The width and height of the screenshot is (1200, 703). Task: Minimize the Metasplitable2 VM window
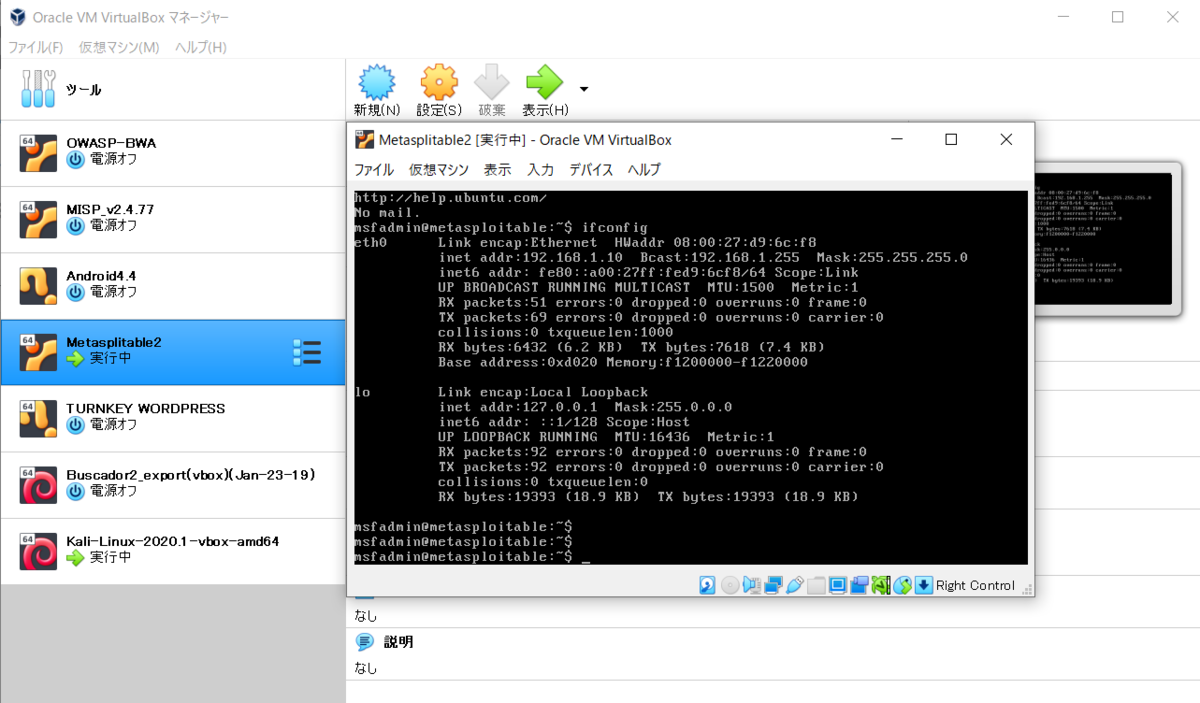tap(897, 139)
